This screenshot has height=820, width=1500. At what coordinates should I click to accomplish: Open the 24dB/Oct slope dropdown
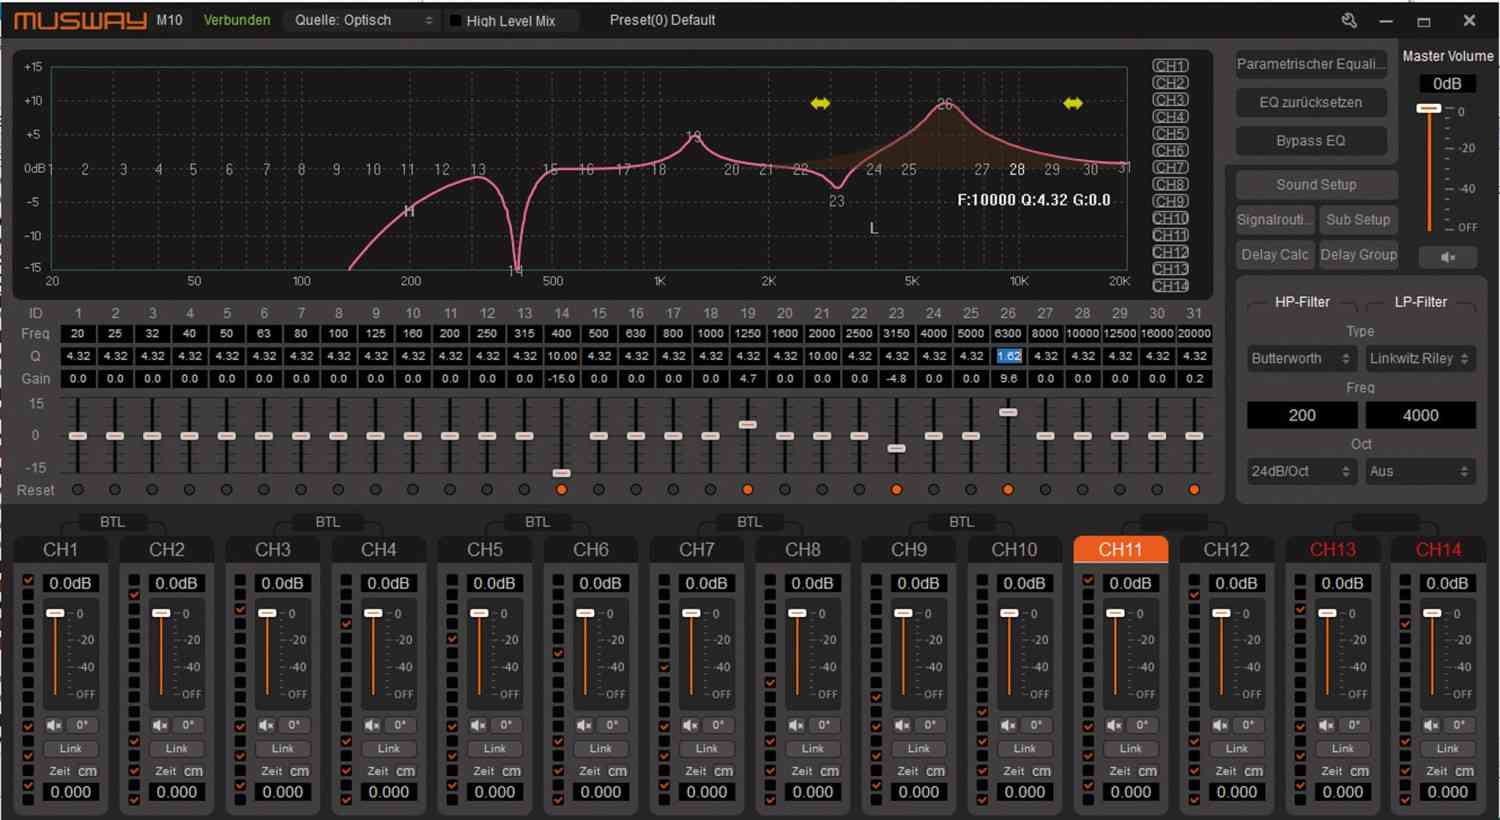pyautogui.click(x=1300, y=471)
